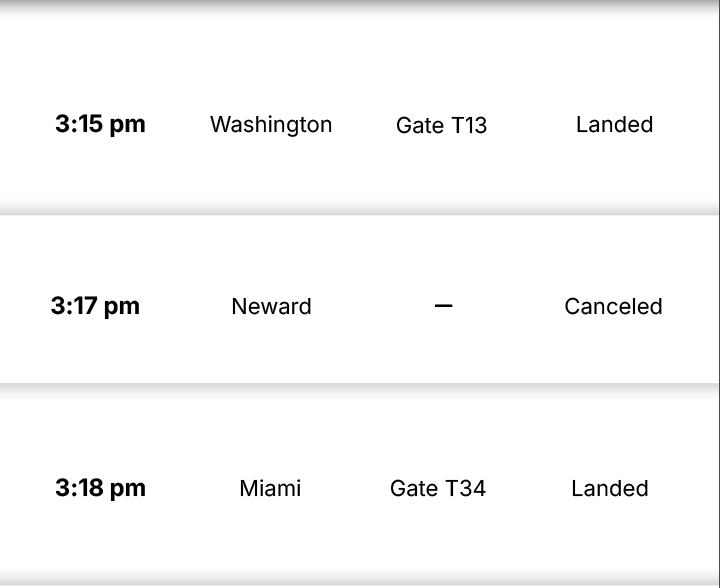Click the divider between Neward and Miami rows
Viewport: 720px width, 588px height.
[360, 385]
